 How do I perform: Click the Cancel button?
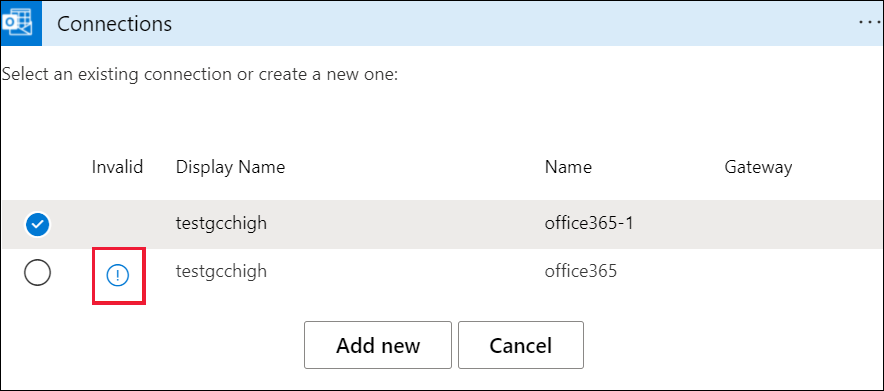tap(520, 345)
